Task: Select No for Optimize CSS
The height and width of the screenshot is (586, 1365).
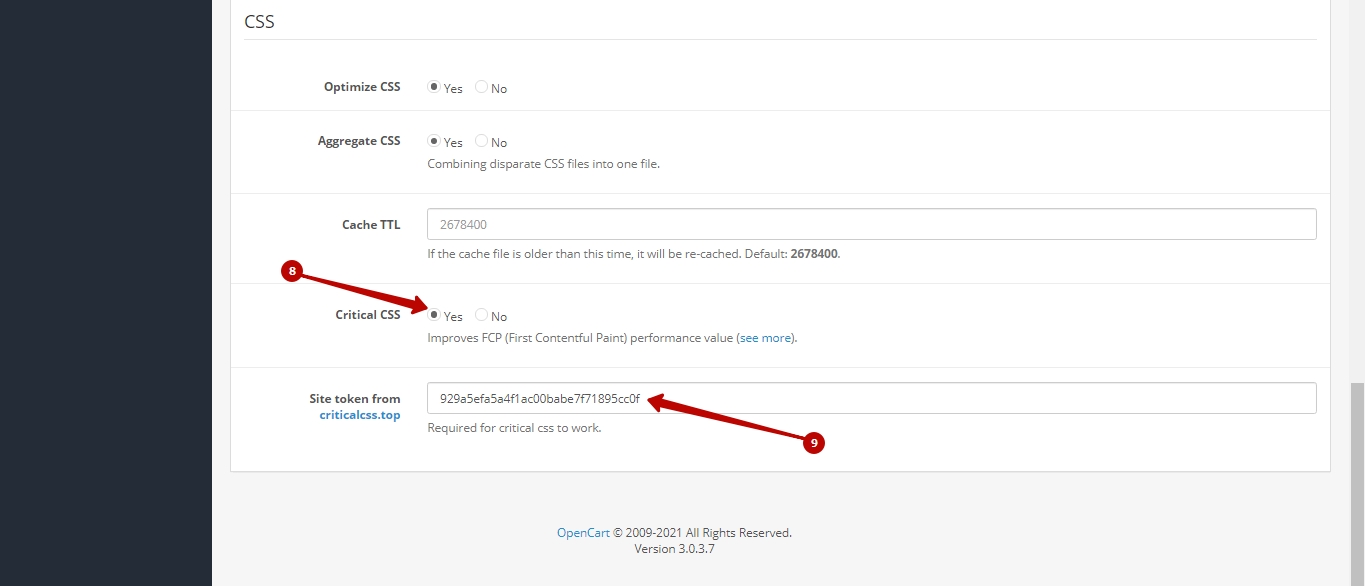Action: coord(481,87)
